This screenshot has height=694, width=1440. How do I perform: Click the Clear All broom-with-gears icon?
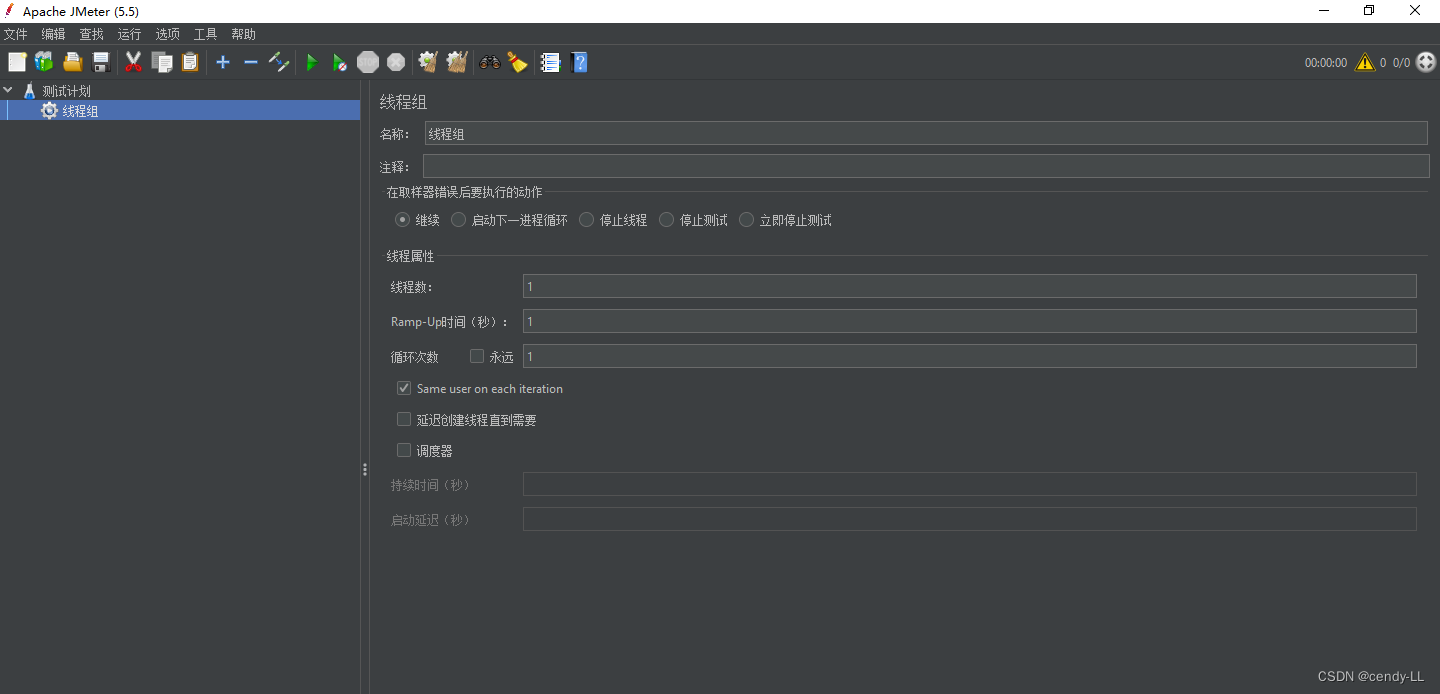click(456, 62)
